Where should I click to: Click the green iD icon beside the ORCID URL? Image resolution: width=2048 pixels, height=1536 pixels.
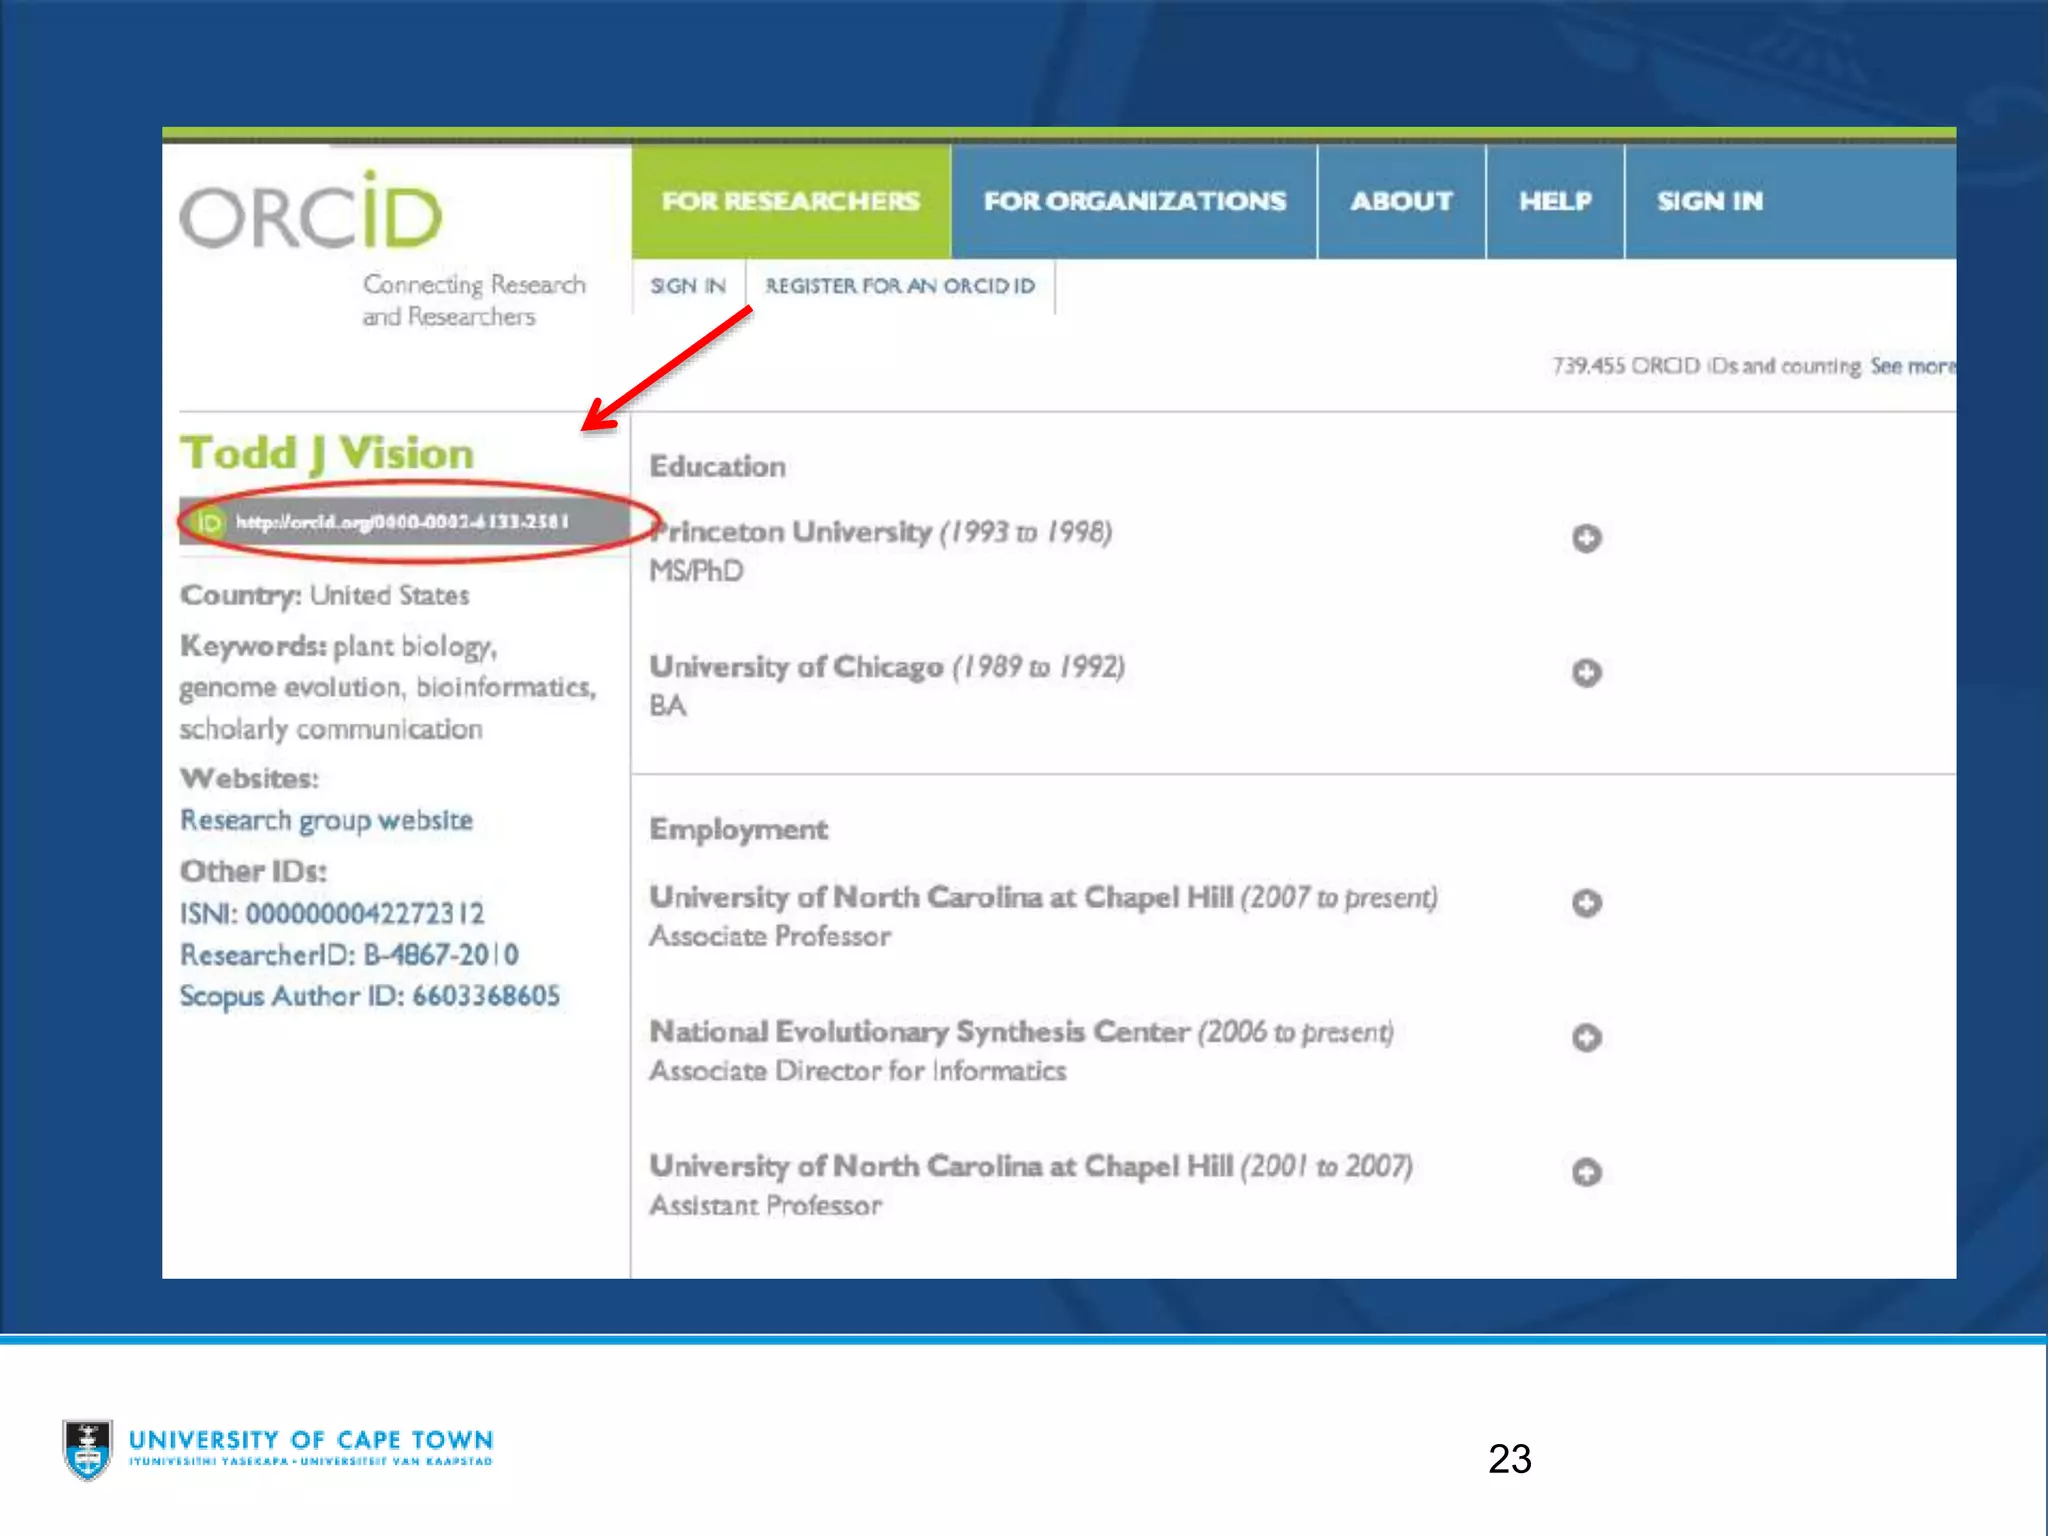[x=209, y=522]
